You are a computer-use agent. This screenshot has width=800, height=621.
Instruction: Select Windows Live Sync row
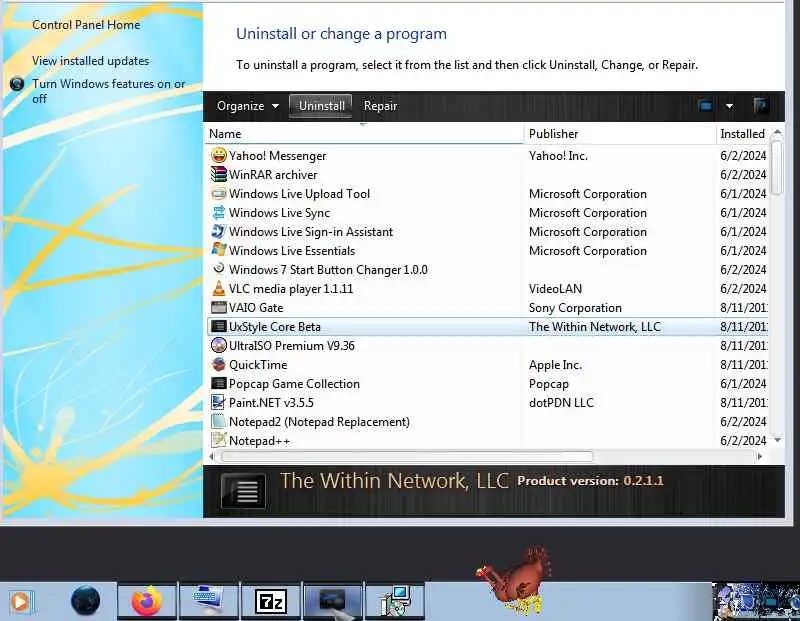(488, 212)
